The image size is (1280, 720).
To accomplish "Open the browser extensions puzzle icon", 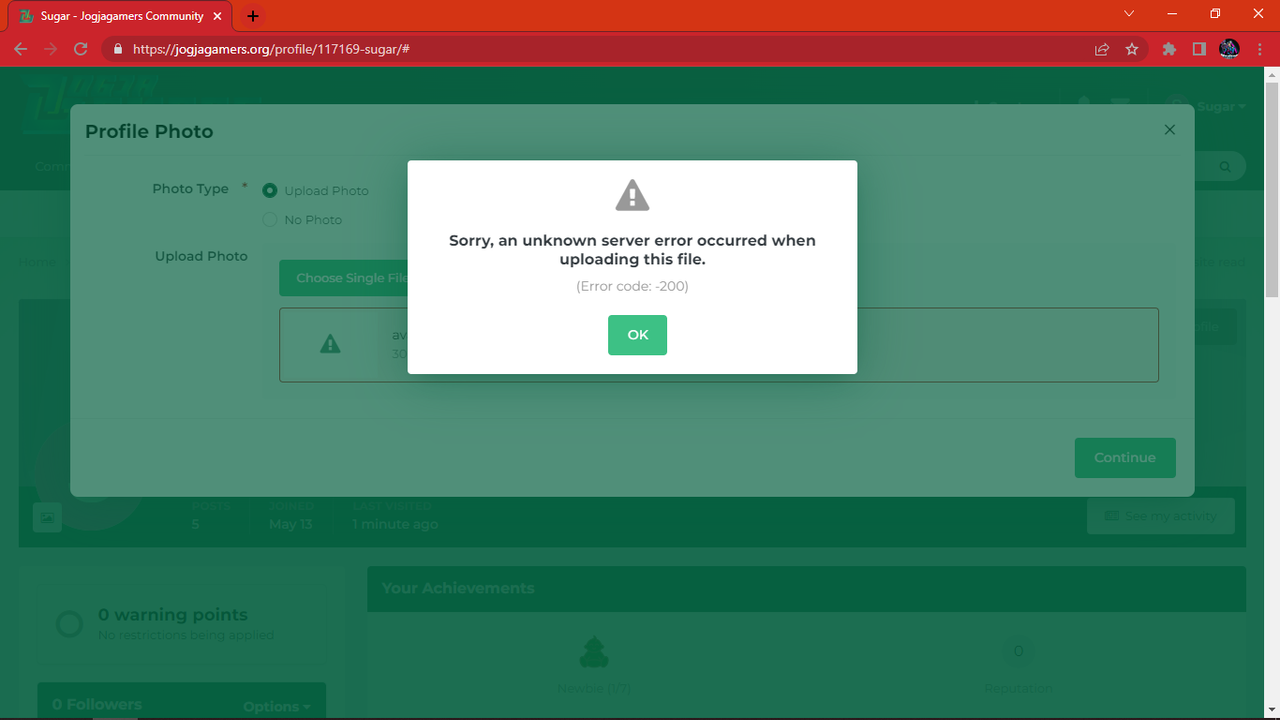I will coord(1168,49).
